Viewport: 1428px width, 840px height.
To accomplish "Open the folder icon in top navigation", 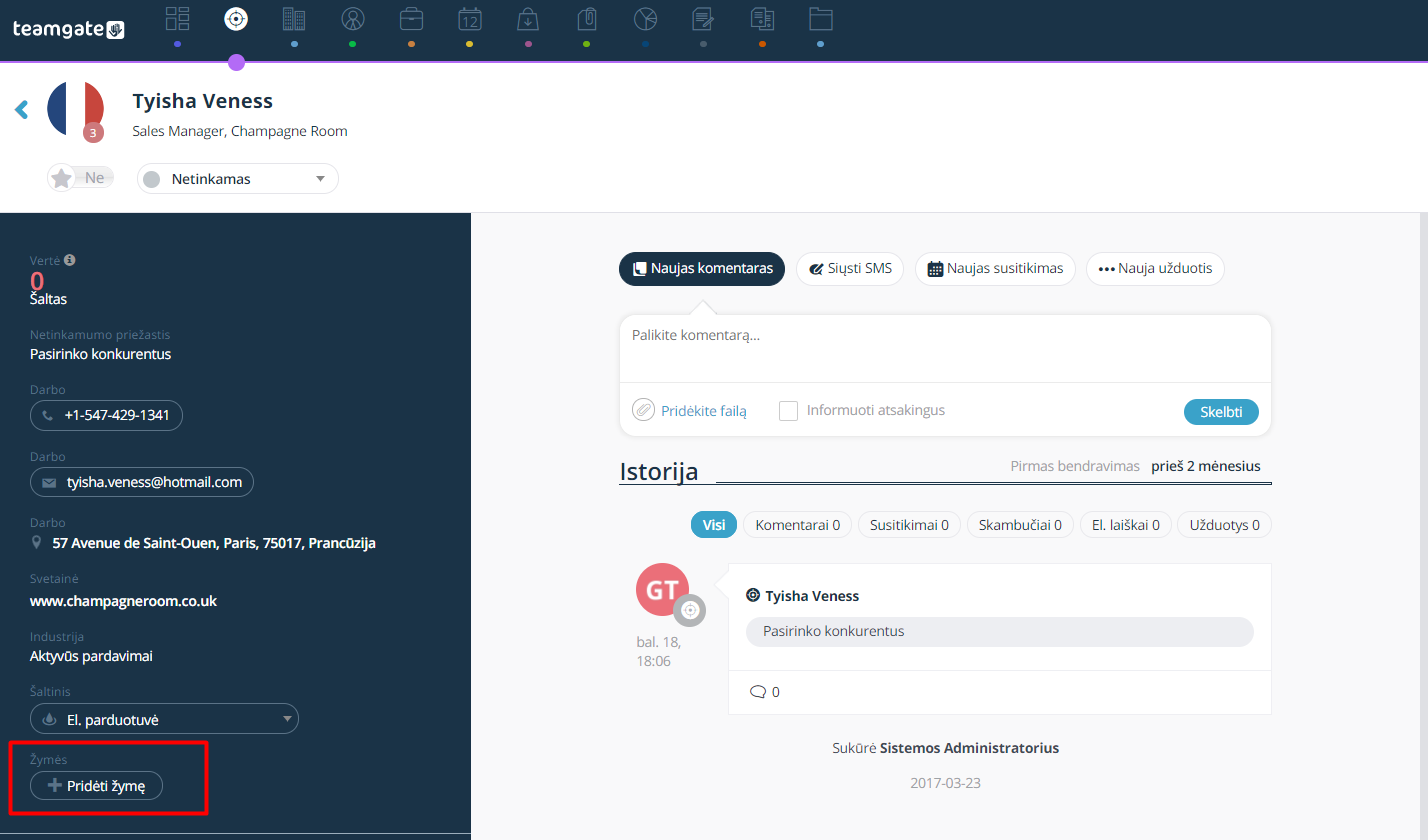I will [x=821, y=19].
